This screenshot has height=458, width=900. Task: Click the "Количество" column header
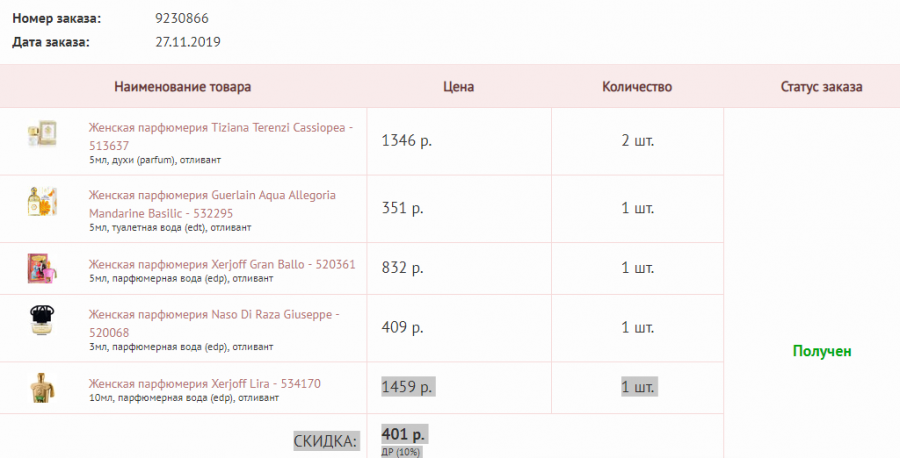tap(637, 87)
